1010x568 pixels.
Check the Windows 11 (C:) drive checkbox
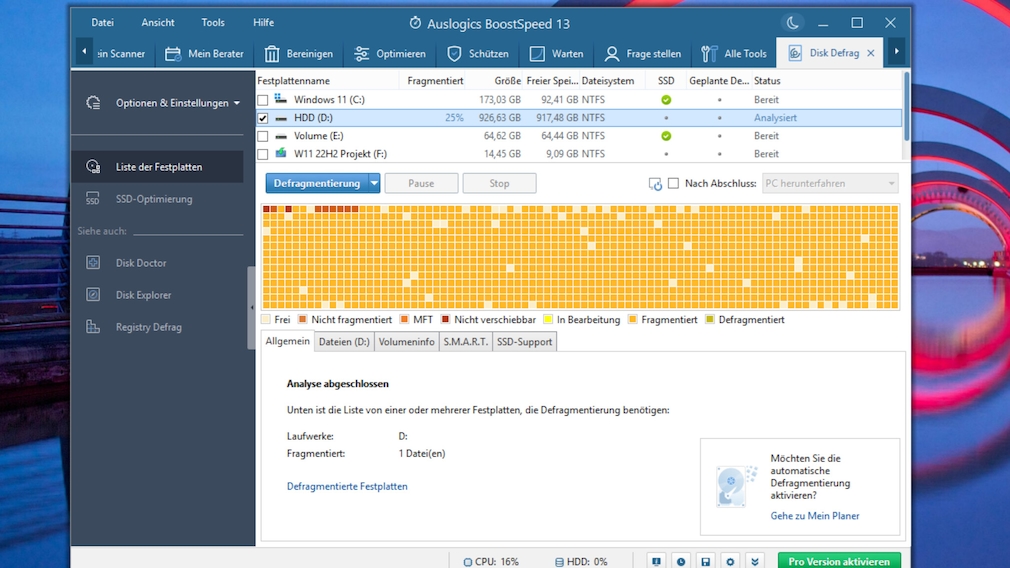[263, 100]
